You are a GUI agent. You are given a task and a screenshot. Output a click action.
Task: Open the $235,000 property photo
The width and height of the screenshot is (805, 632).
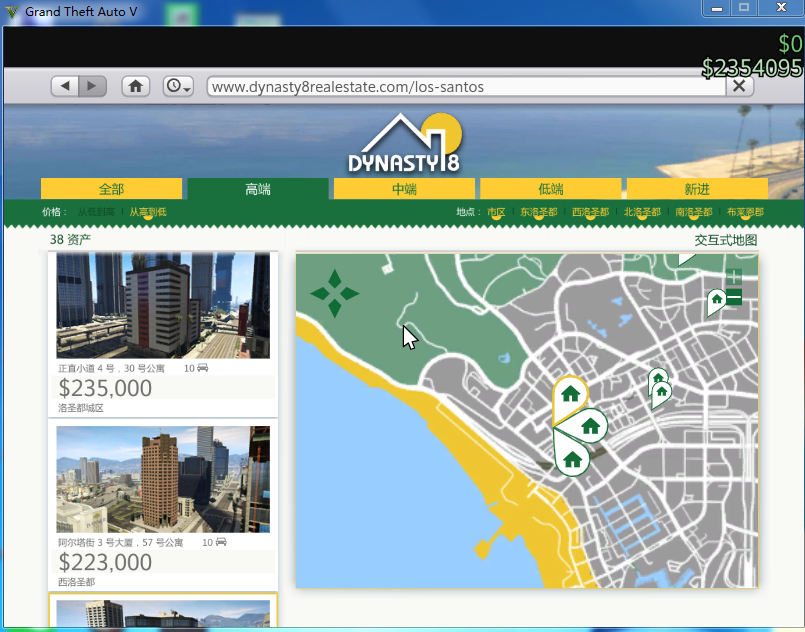coord(163,305)
